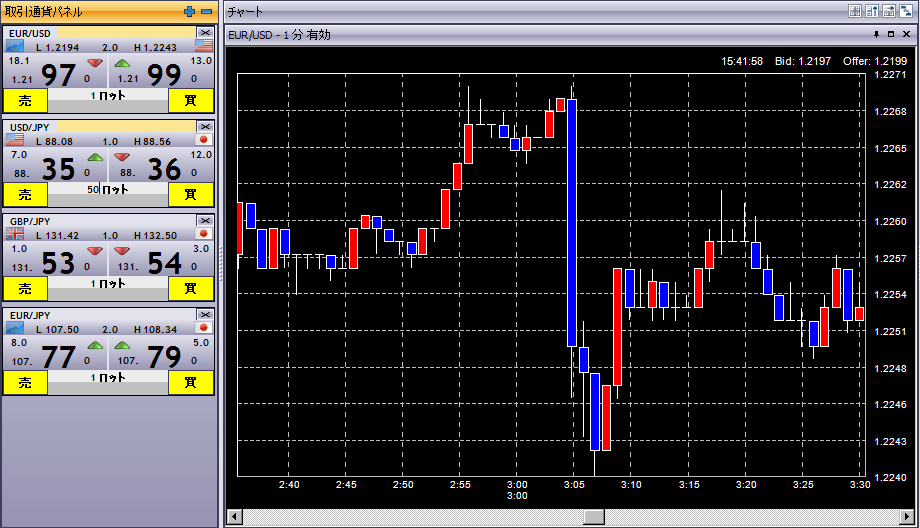Click the EUR/USD bid price 97
920x528 pixels.
58,74
